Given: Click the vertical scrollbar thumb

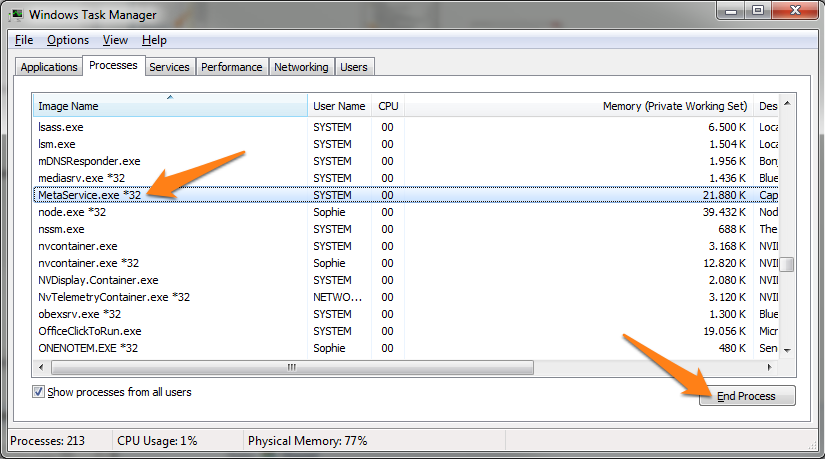Looking at the screenshot, I should [787, 264].
